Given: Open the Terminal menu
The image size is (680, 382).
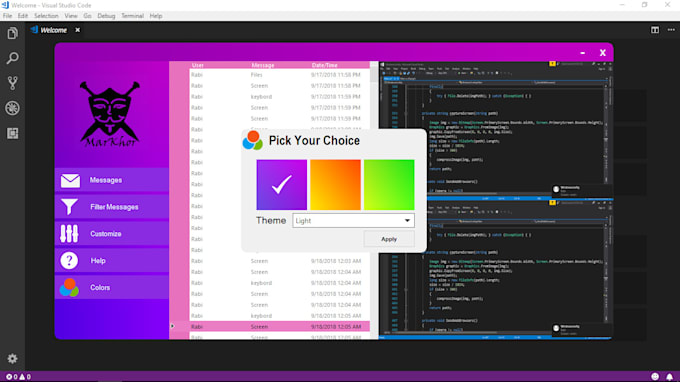Looking at the screenshot, I should tap(132, 16).
